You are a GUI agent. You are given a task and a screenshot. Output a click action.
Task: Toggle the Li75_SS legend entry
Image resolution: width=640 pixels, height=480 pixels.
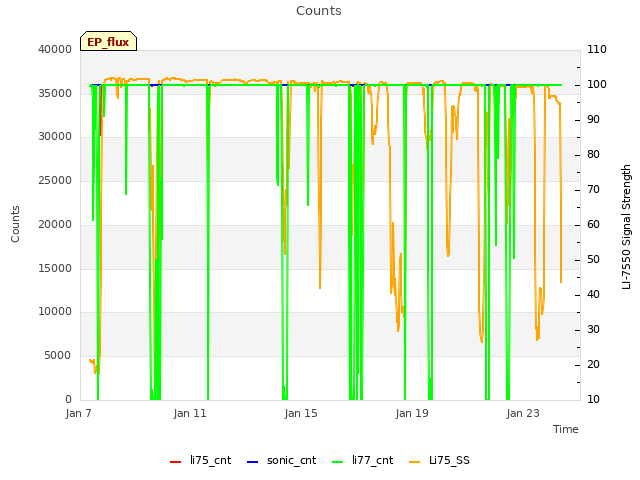tap(439, 460)
